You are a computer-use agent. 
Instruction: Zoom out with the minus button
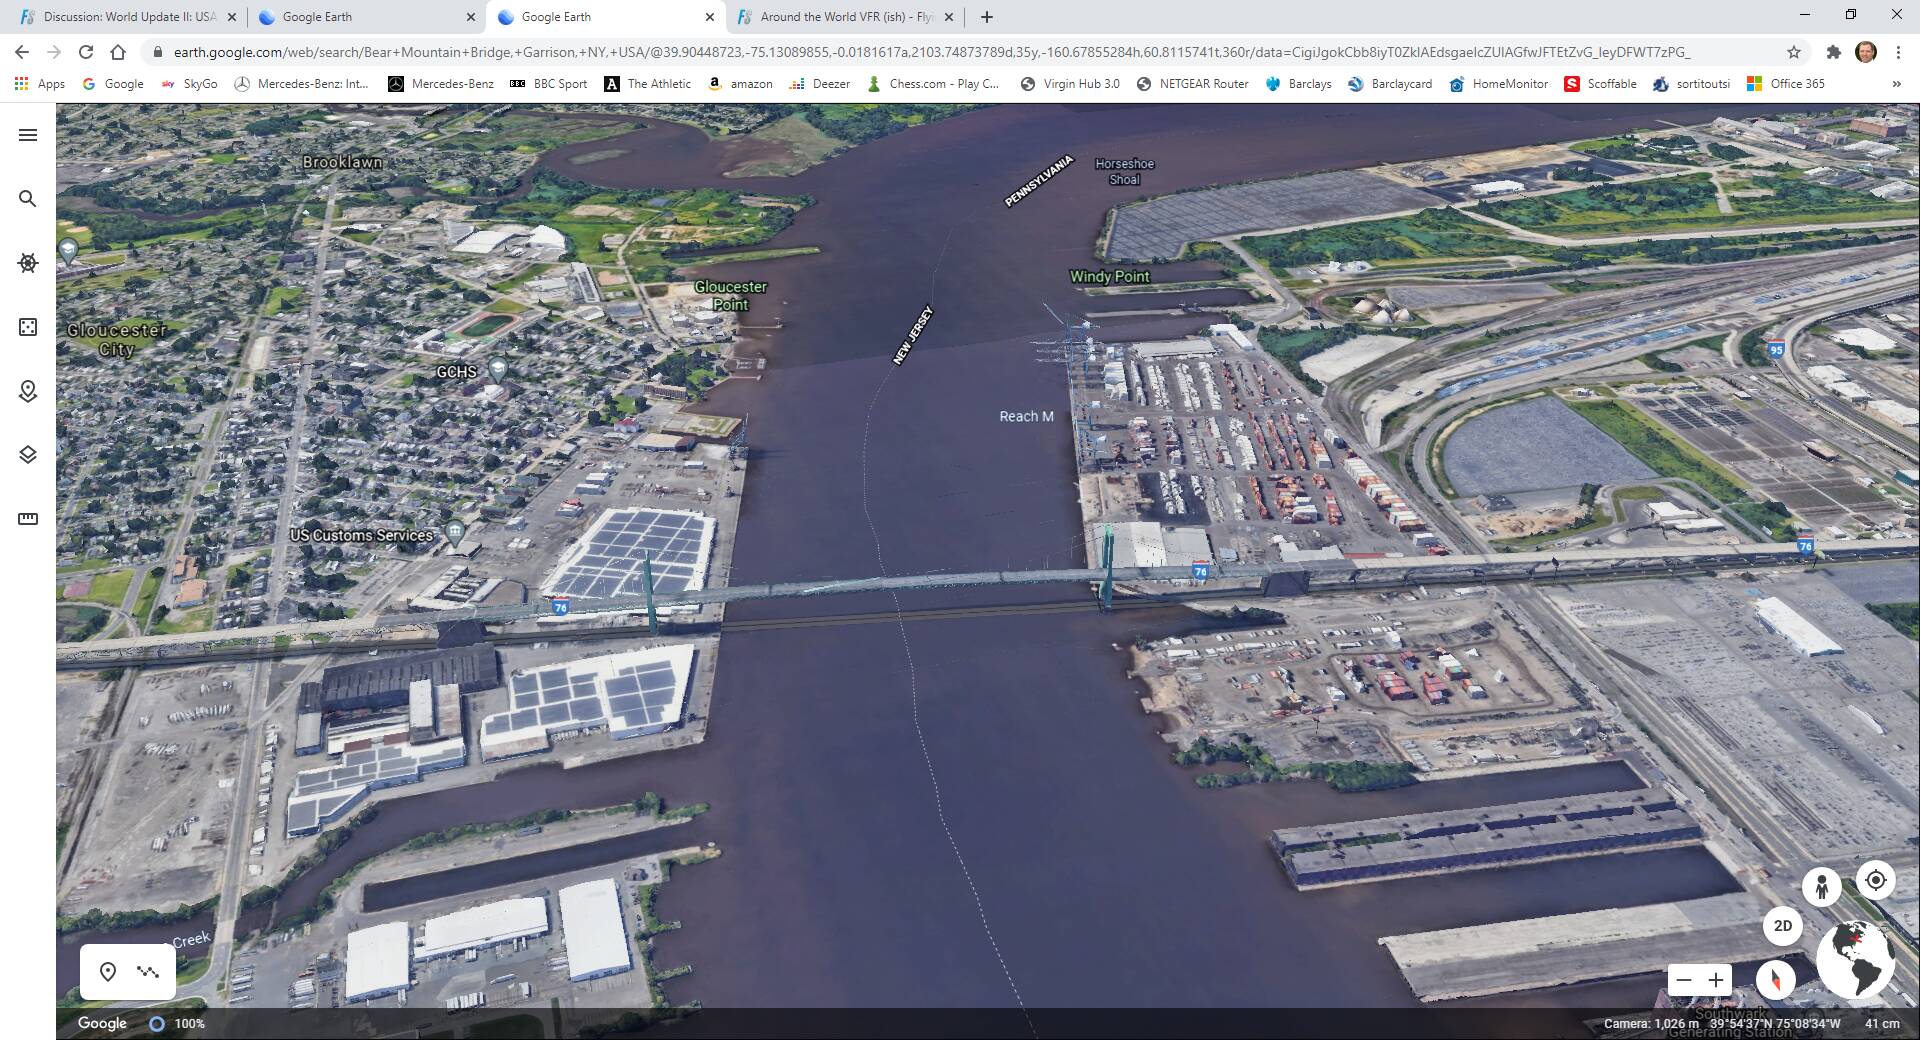click(x=1684, y=980)
